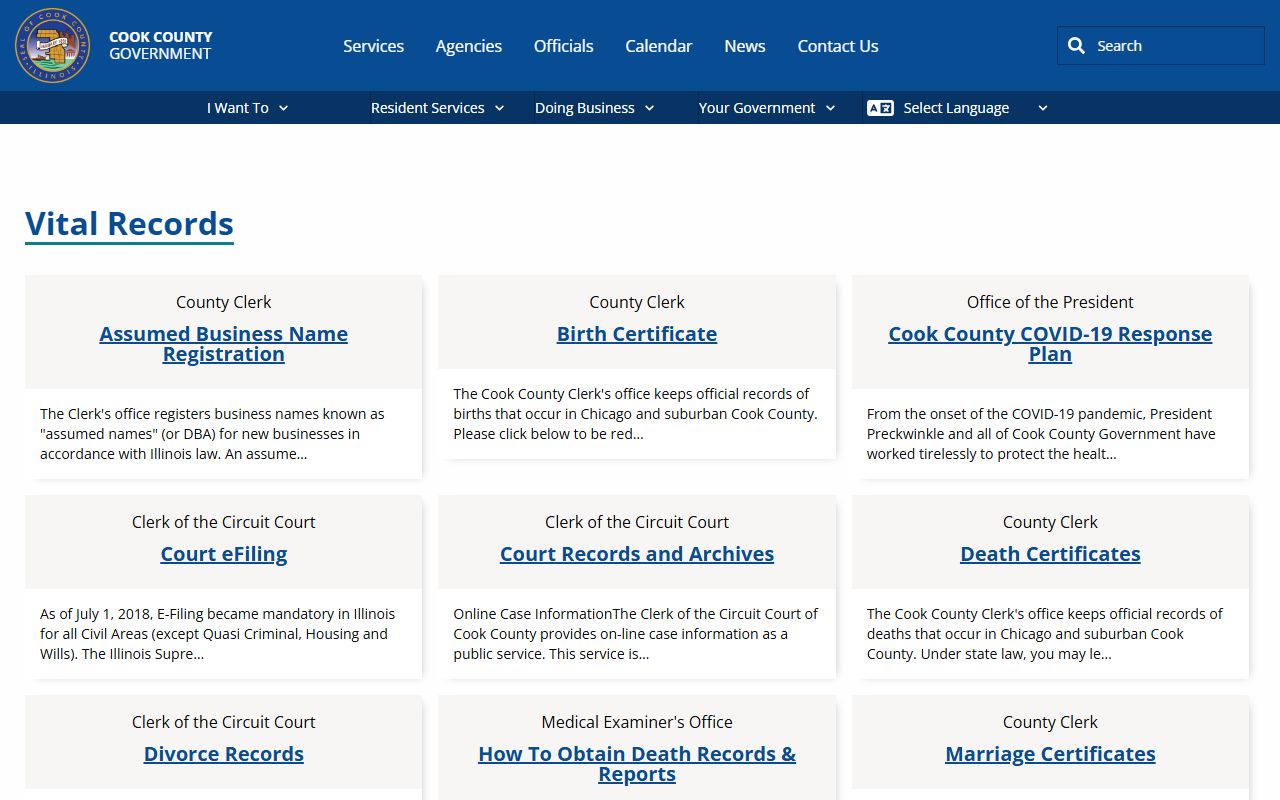This screenshot has height=800, width=1280.
Task: Click 'Clerk of the Circuit Court' above Court eFiling
Action: [224, 522]
